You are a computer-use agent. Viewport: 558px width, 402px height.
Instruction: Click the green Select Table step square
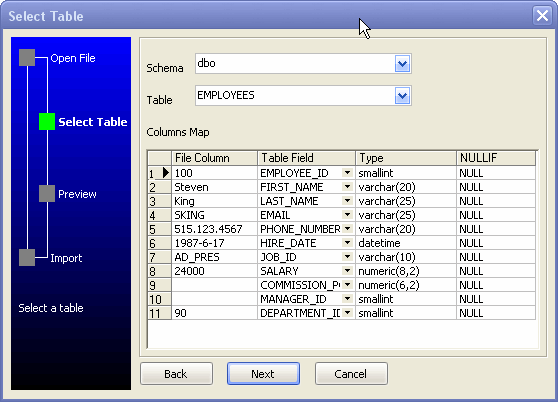click(47, 122)
